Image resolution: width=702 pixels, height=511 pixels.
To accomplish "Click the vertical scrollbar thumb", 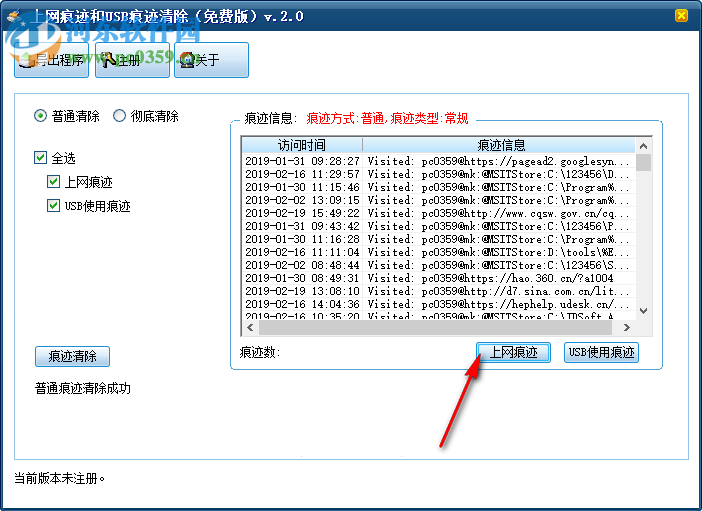I will pos(643,162).
